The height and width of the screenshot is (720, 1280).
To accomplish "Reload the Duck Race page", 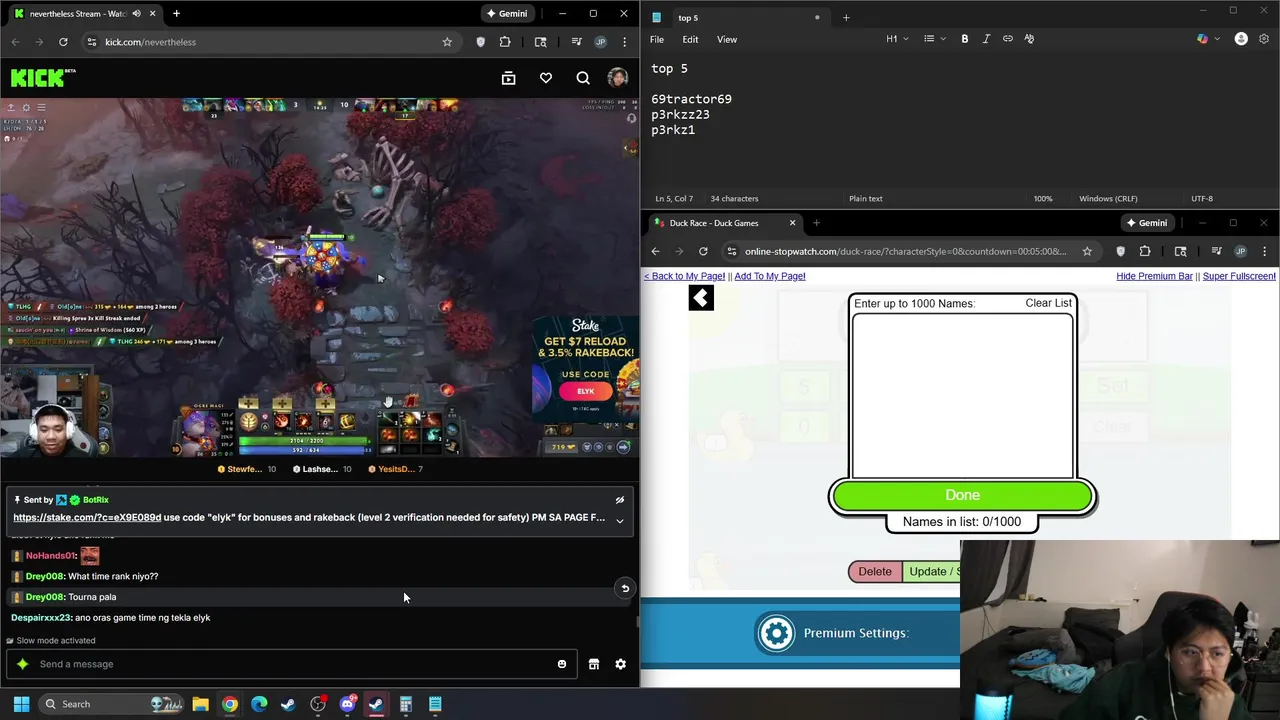I will (703, 251).
